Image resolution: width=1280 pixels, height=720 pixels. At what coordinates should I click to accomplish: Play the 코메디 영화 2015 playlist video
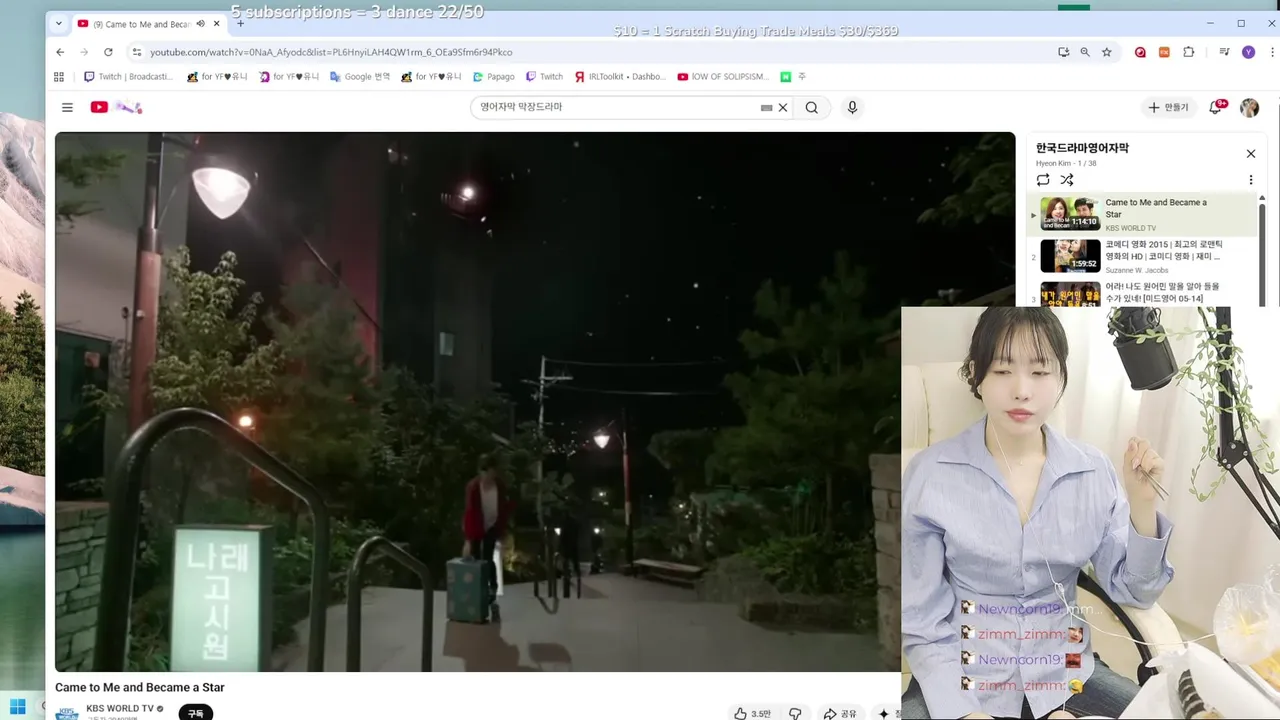click(1141, 256)
